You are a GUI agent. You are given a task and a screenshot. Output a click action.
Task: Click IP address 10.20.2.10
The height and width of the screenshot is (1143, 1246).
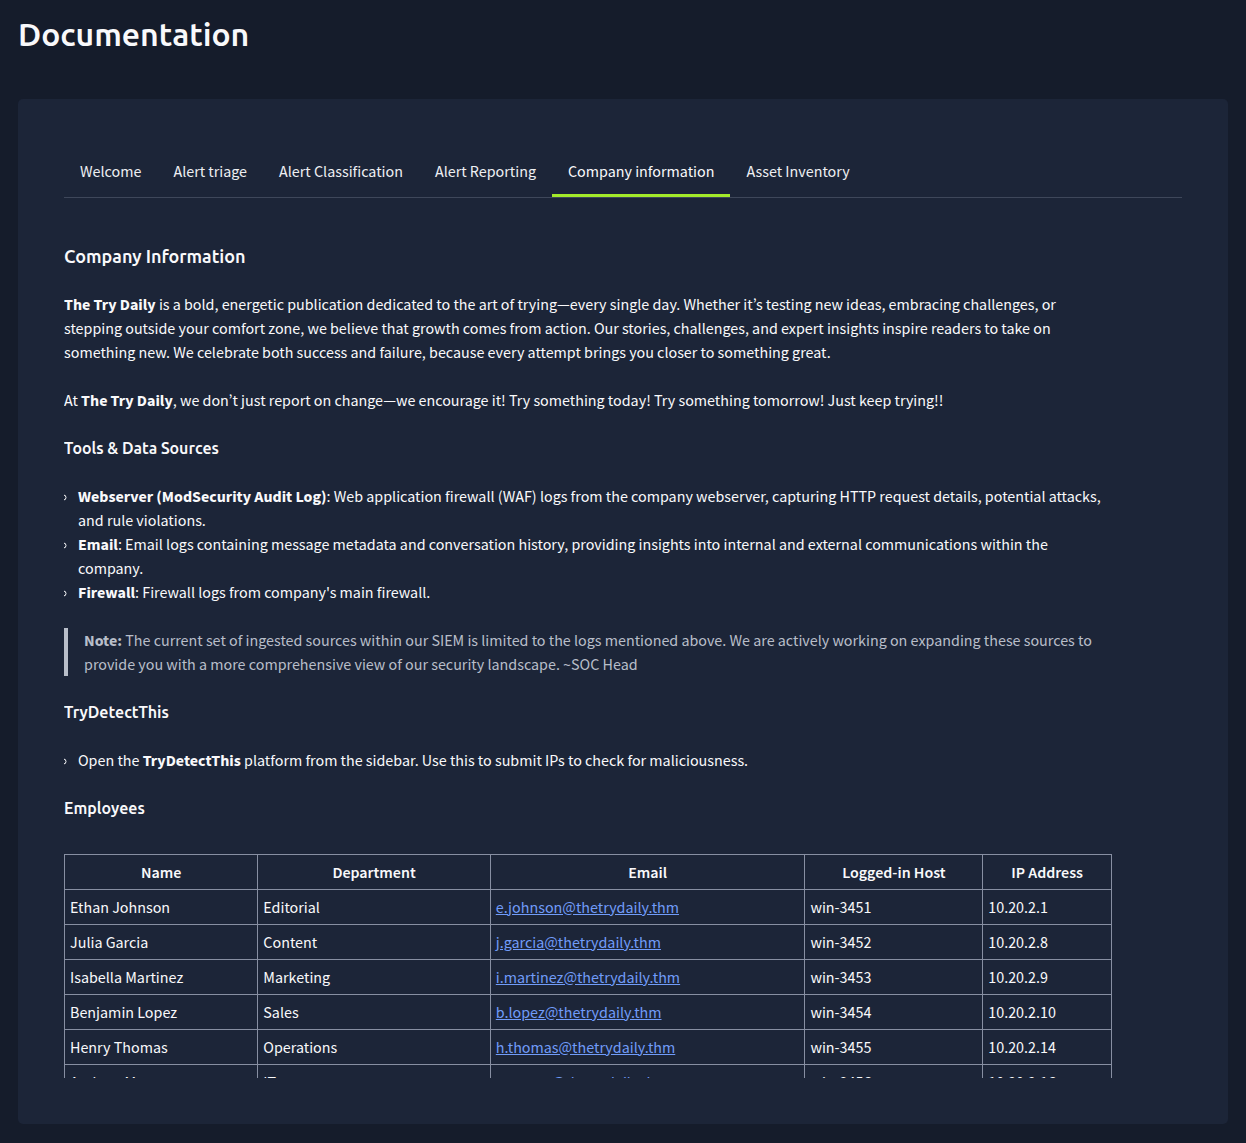(x=1047, y=1013)
